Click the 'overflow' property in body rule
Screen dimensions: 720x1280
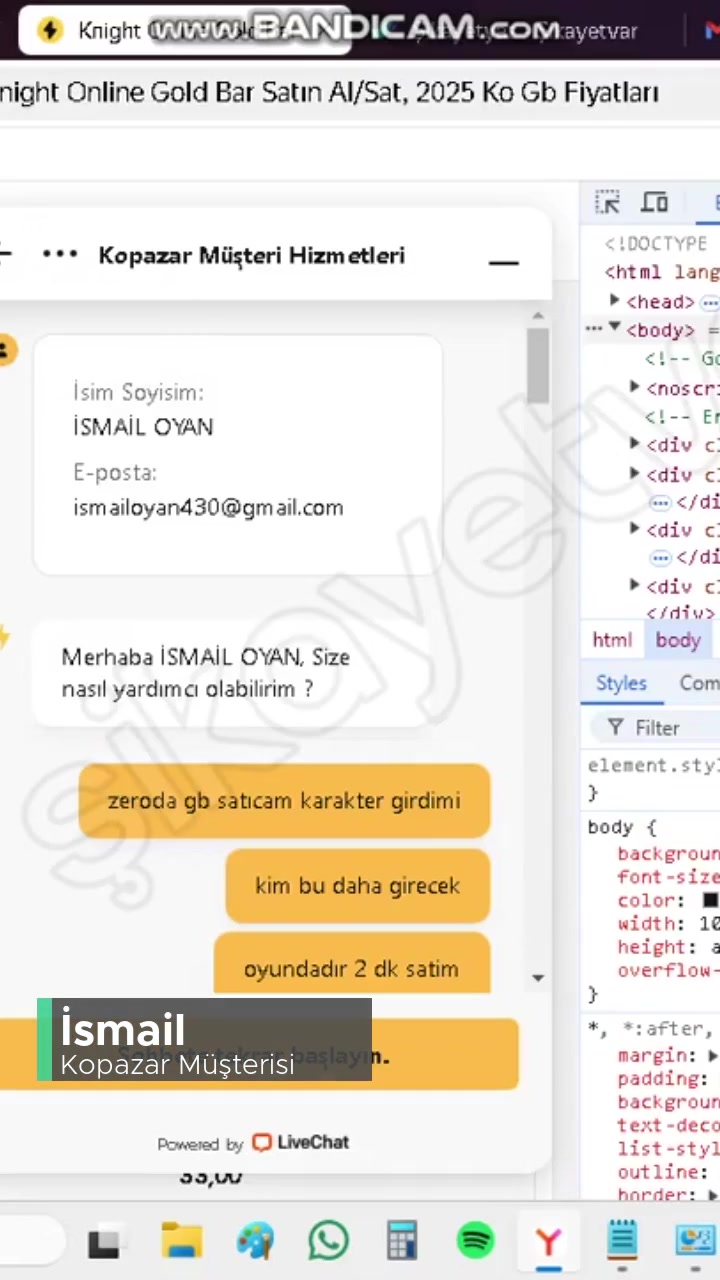click(668, 971)
